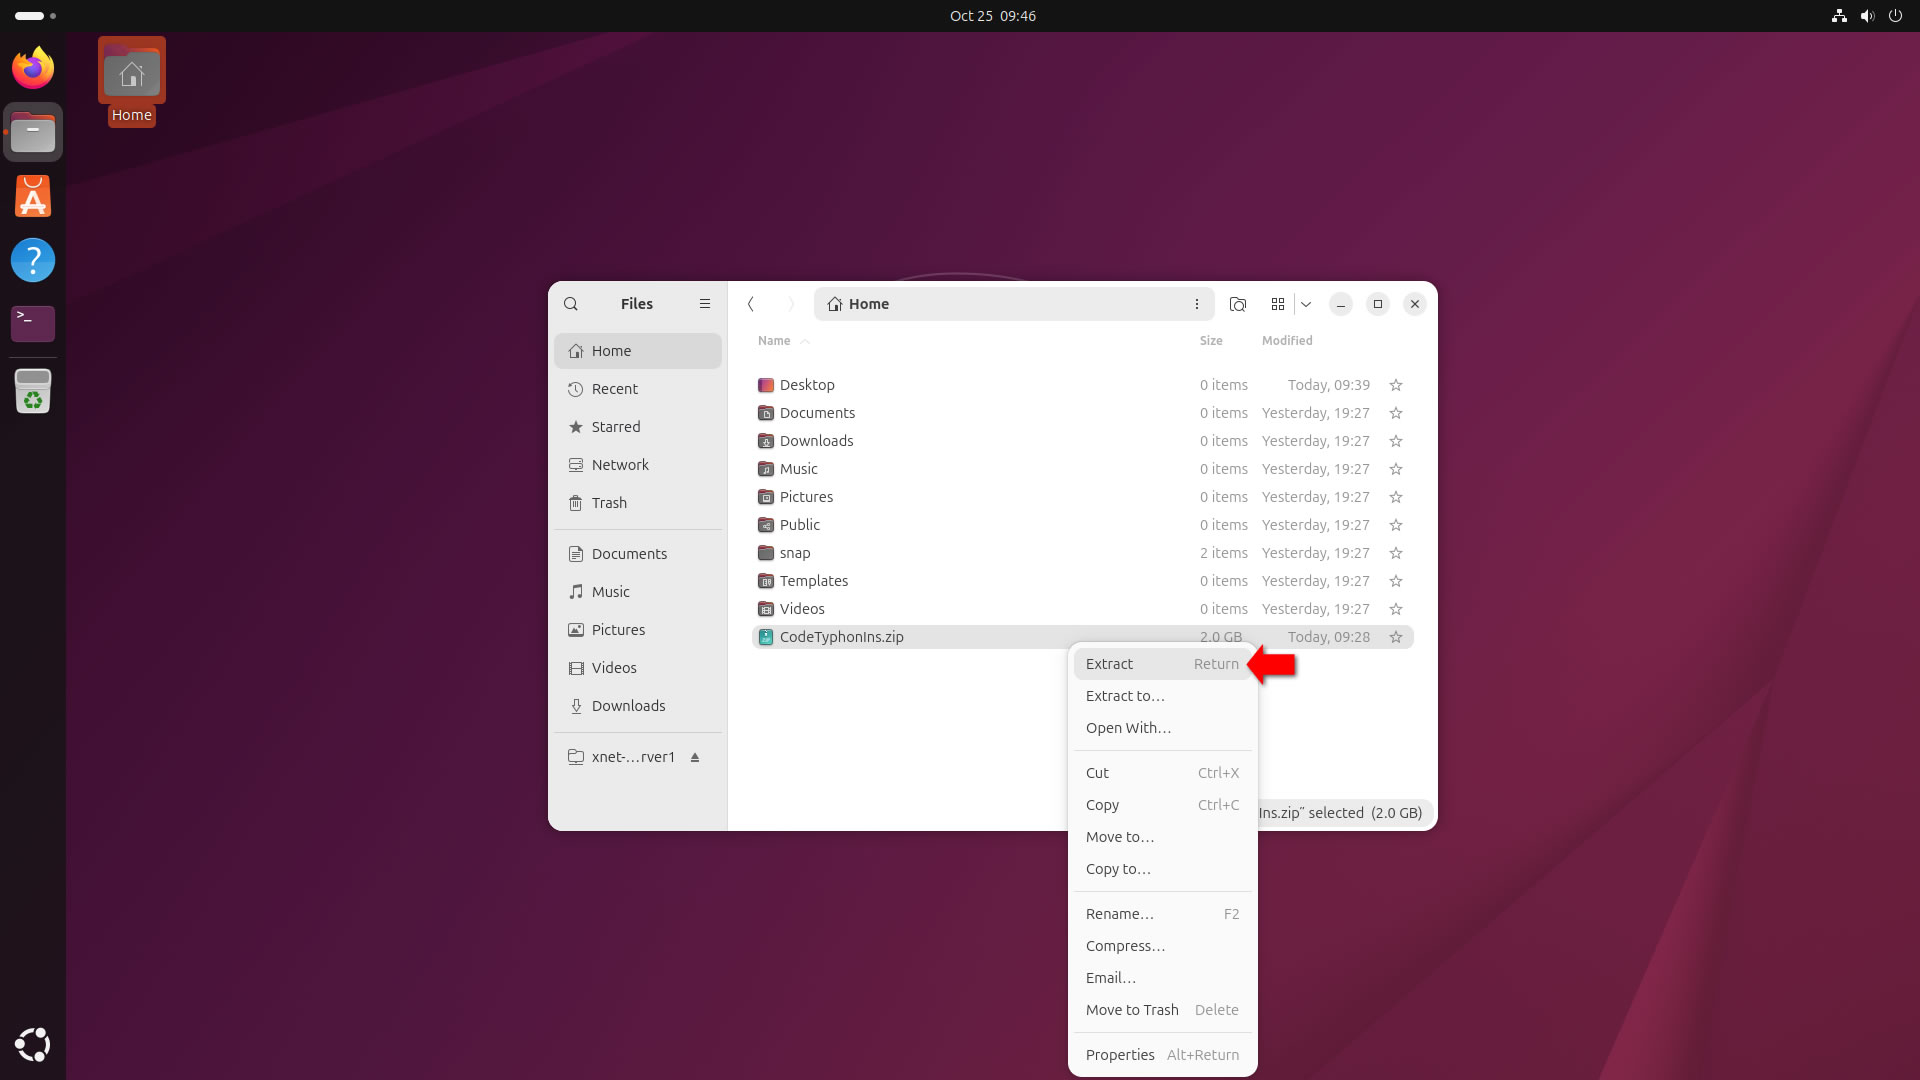
Task: Click the search icon in Files sidebar
Action: point(571,304)
